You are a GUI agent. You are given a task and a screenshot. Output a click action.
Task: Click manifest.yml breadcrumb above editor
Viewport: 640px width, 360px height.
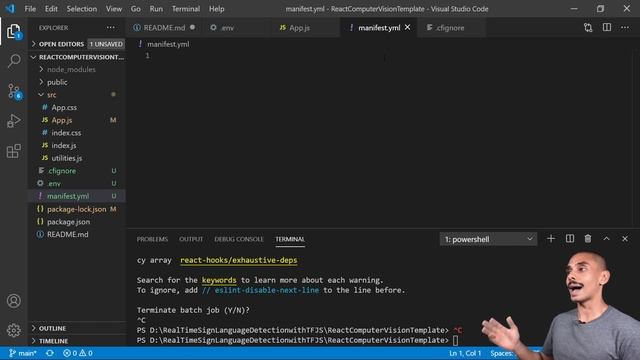pos(168,44)
